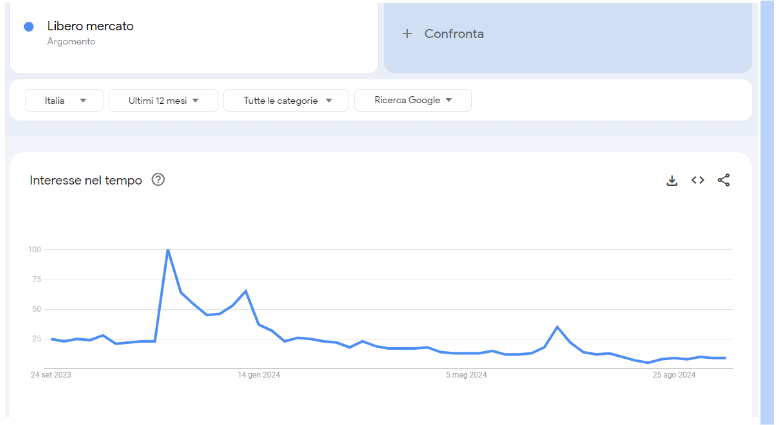
Task: Expand the Ultimi 12 mesi time range
Action: [163, 100]
